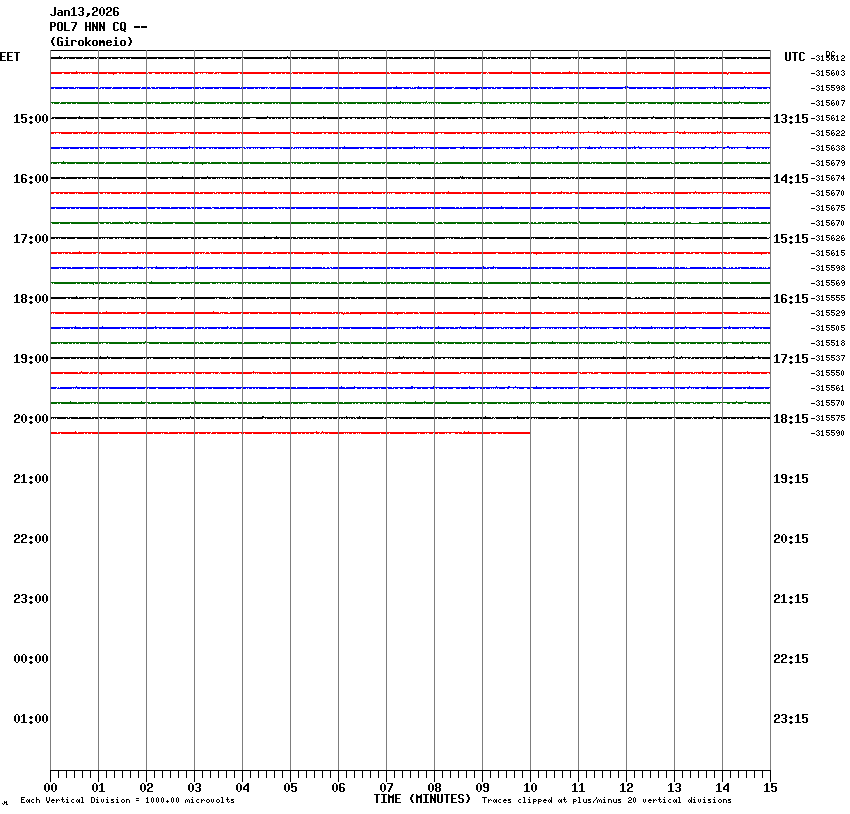The height and width of the screenshot is (814, 850).
Task: Click the (Girokomeio) location name
Action: pyautogui.click(x=91, y=42)
